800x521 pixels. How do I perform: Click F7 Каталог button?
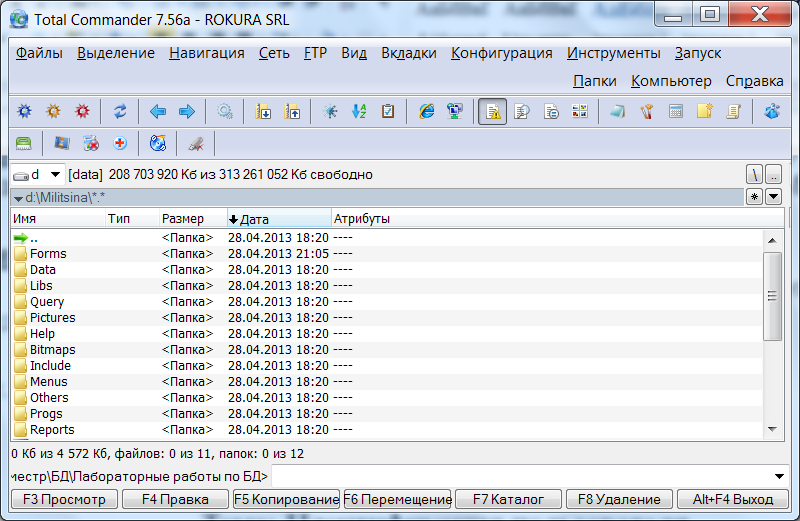click(508, 499)
